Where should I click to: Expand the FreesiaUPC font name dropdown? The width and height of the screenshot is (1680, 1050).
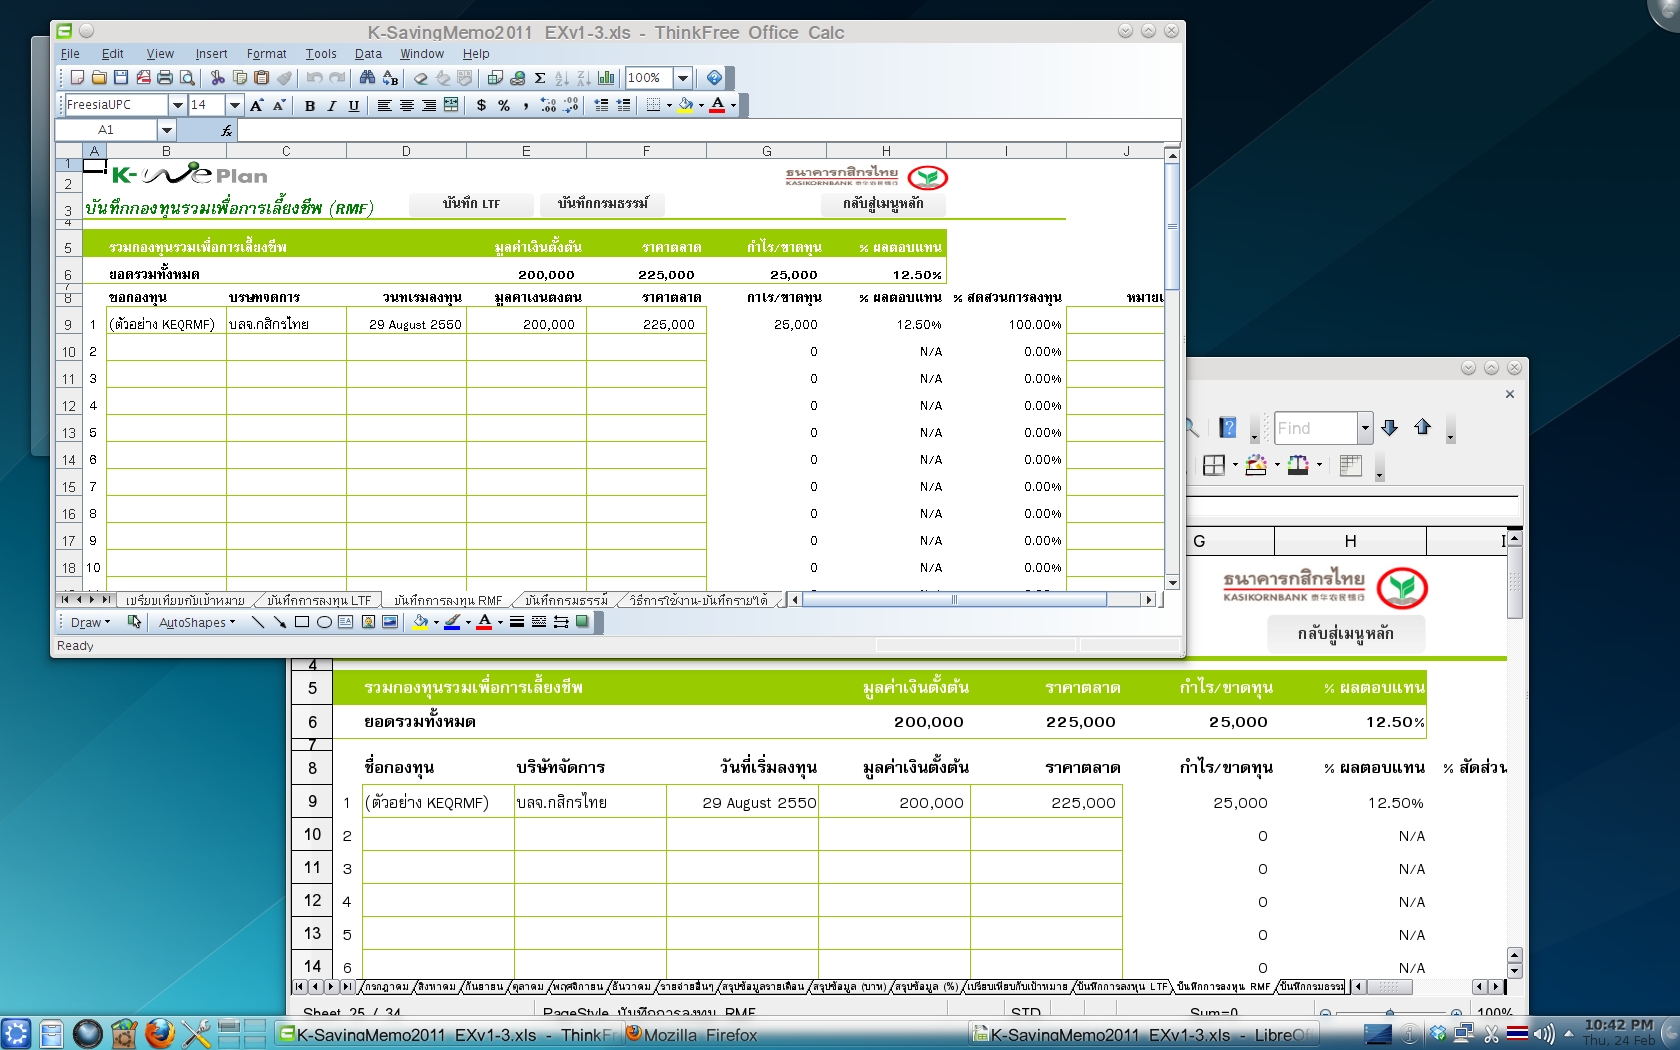point(177,105)
